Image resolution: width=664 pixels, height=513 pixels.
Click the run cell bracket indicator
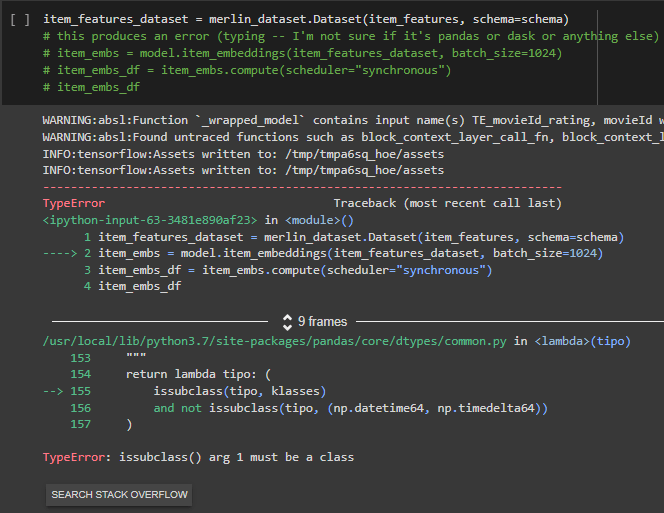pos(20,20)
